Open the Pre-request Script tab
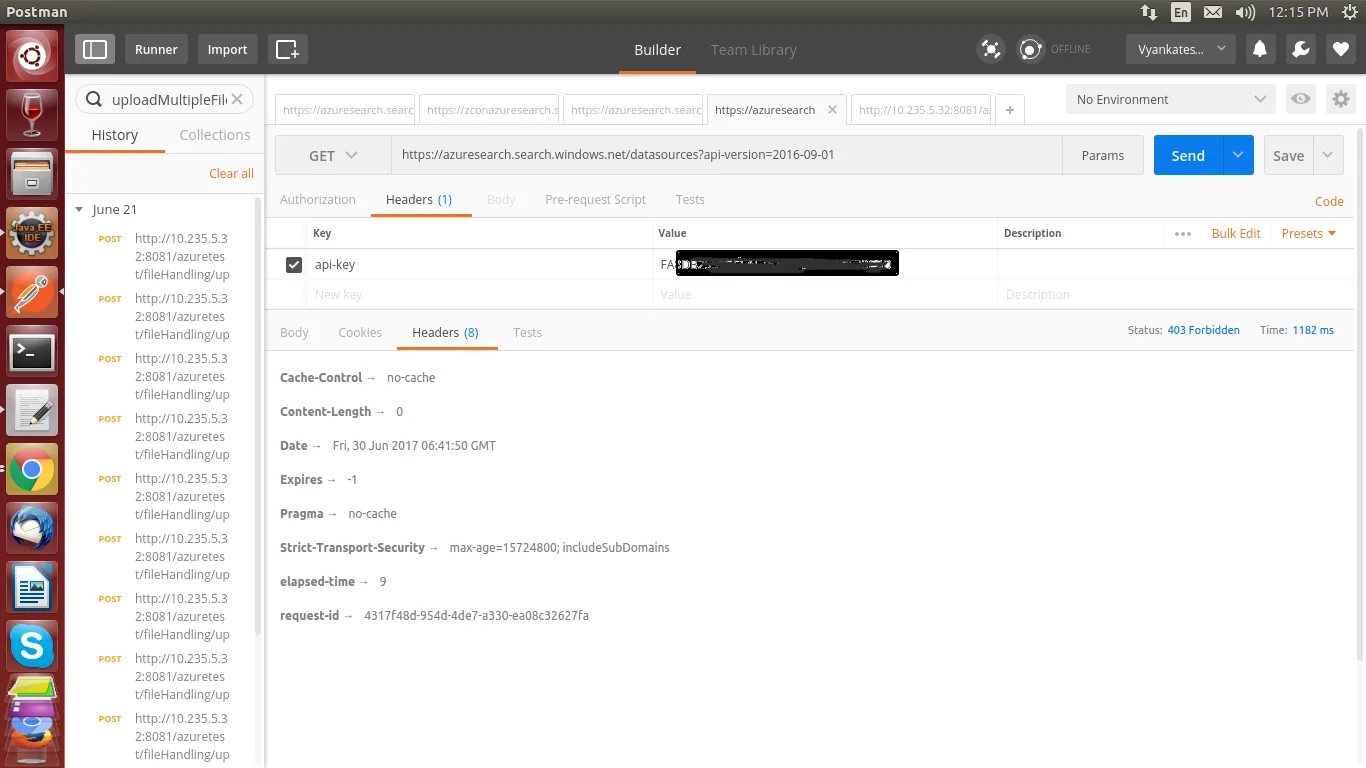This screenshot has width=1366, height=768. pos(596,199)
